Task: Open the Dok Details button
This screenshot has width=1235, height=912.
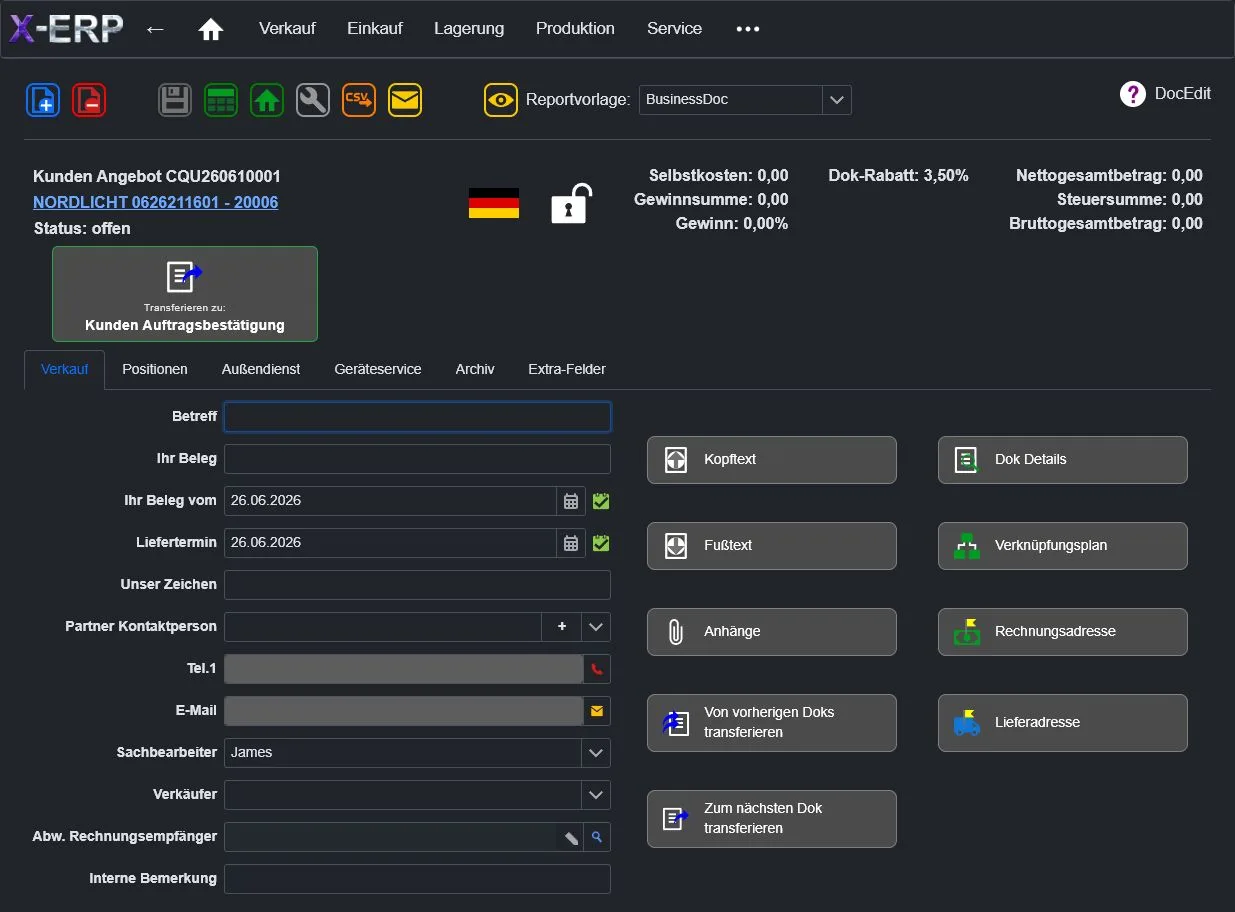Action: coord(1063,460)
